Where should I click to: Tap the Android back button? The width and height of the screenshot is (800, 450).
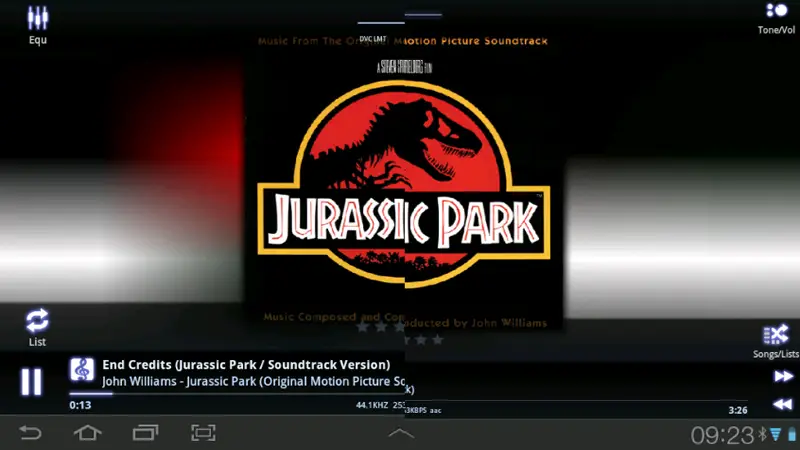click(x=30, y=433)
